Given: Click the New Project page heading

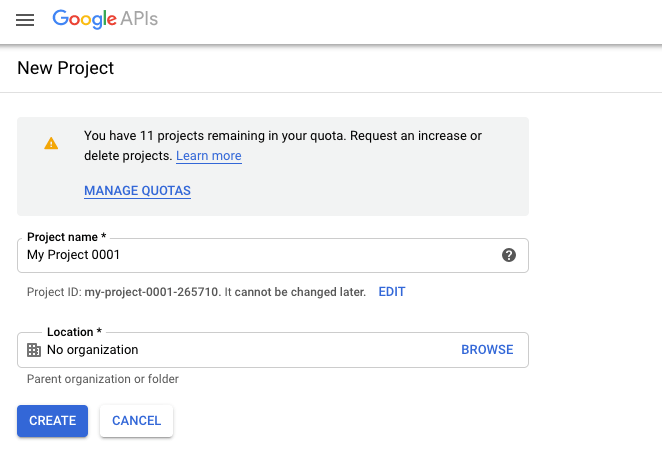Looking at the screenshot, I should coord(66,68).
